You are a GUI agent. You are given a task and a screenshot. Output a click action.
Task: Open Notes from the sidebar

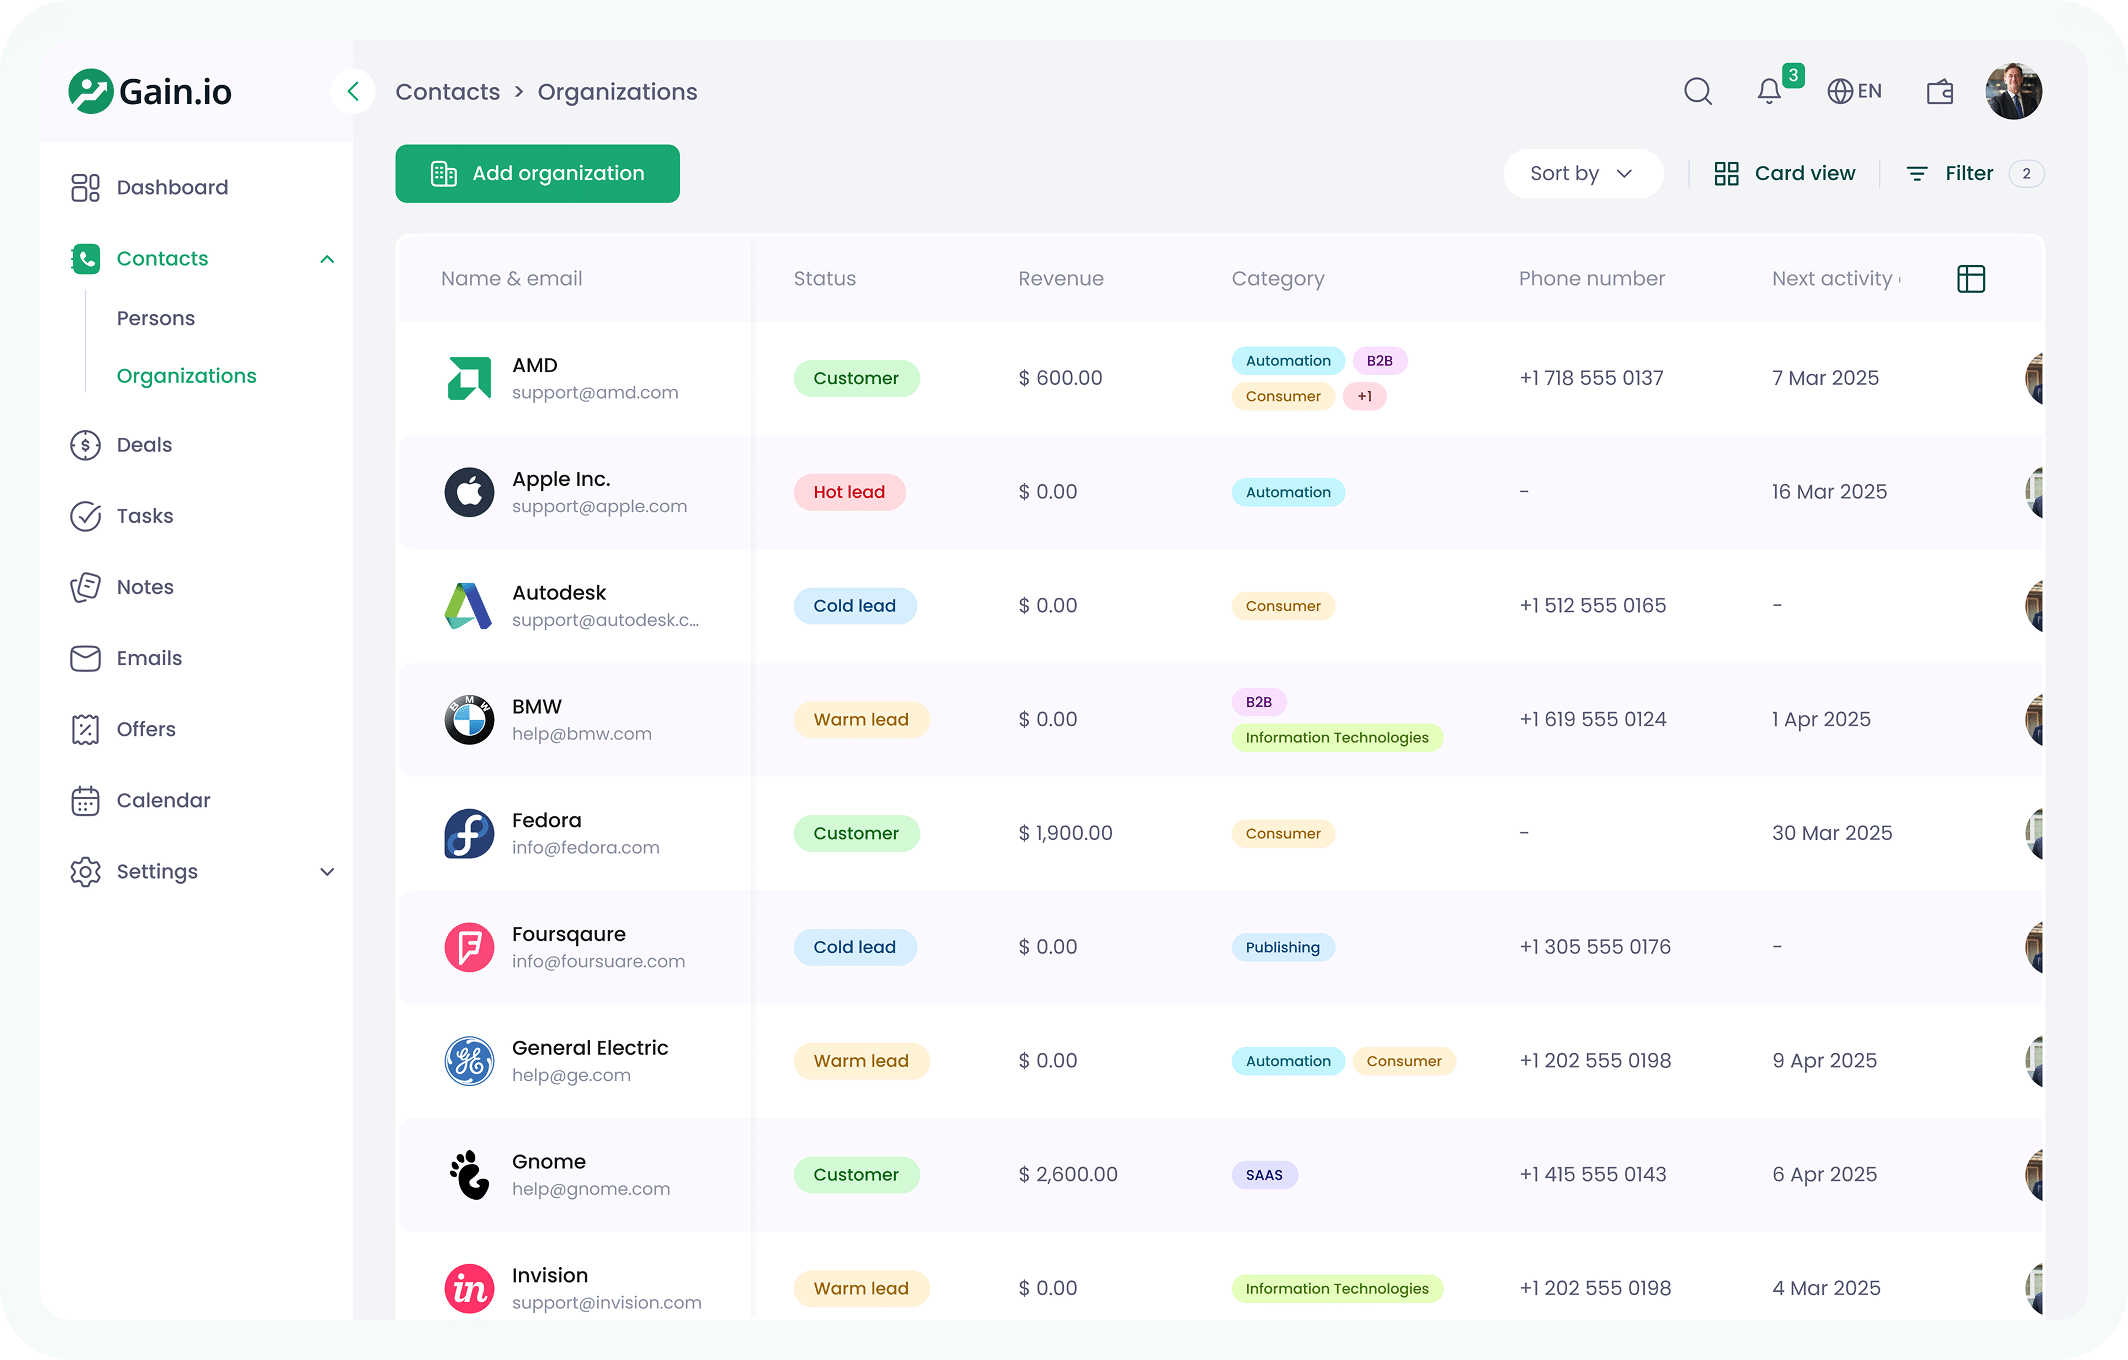coord(145,587)
